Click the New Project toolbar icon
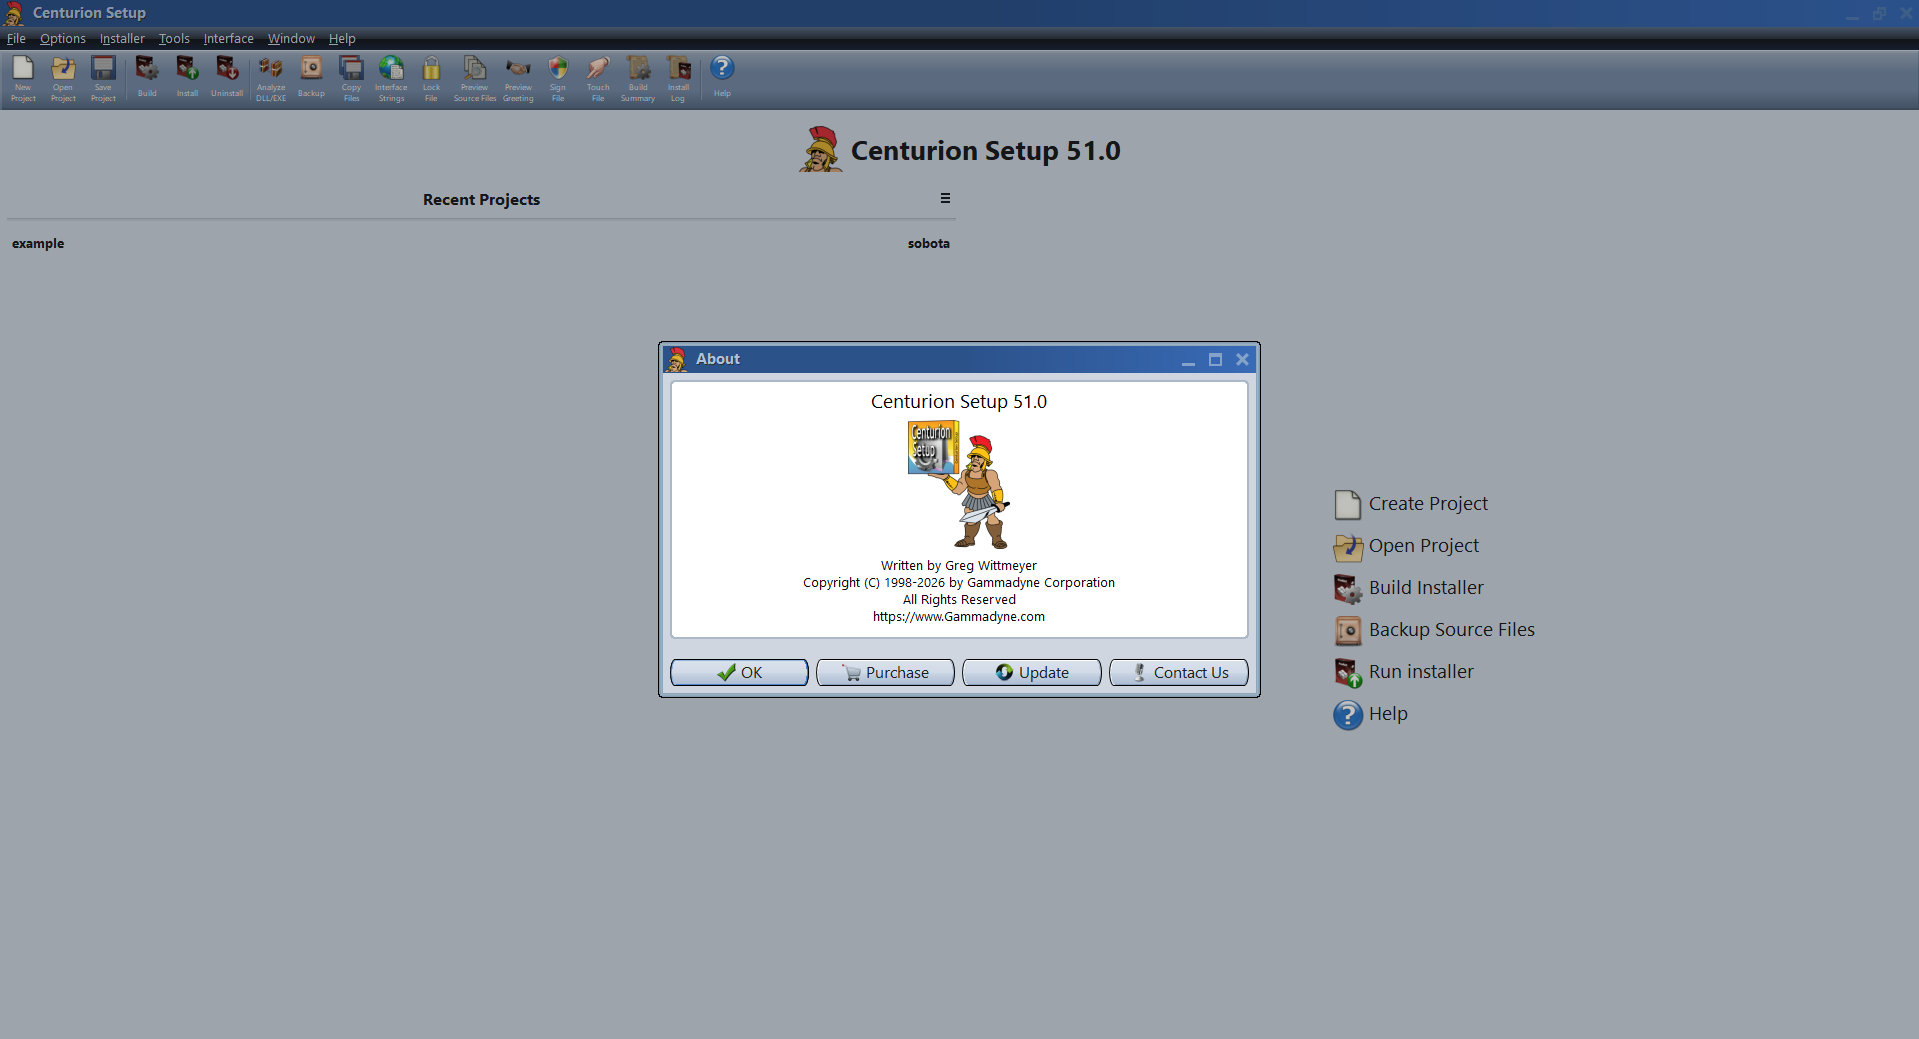Viewport: 1919px width, 1039px height. point(23,78)
